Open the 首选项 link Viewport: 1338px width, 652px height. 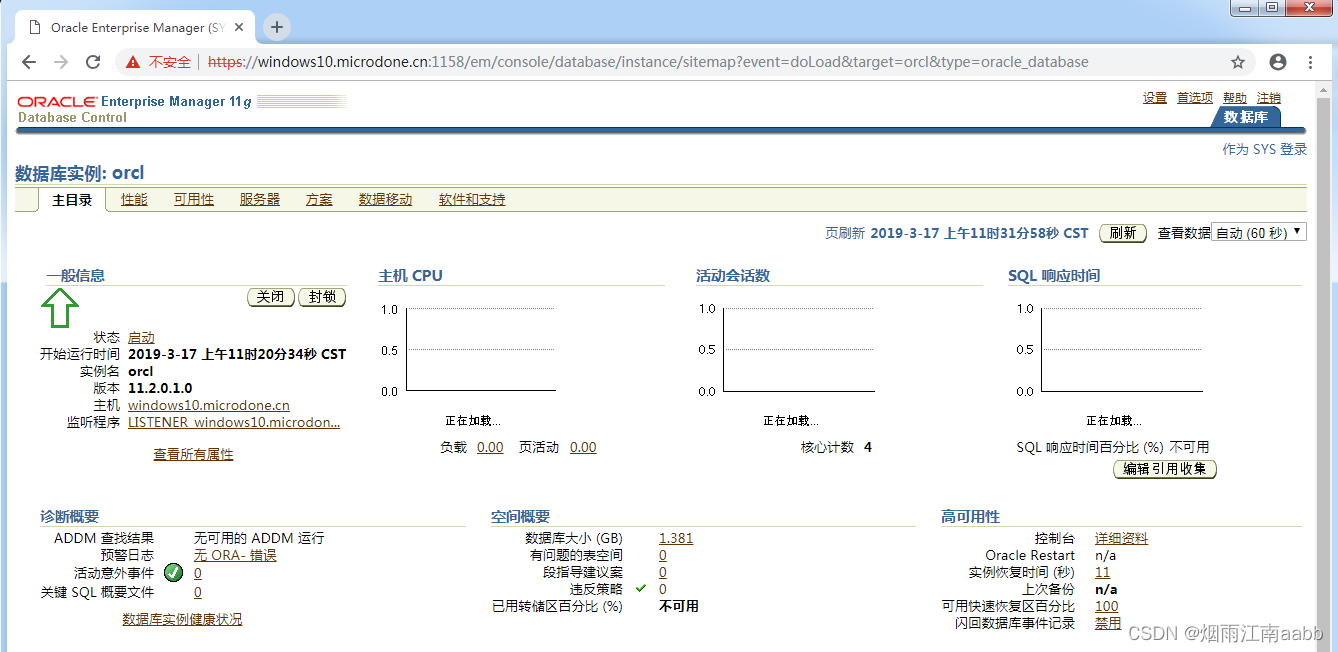point(1195,98)
